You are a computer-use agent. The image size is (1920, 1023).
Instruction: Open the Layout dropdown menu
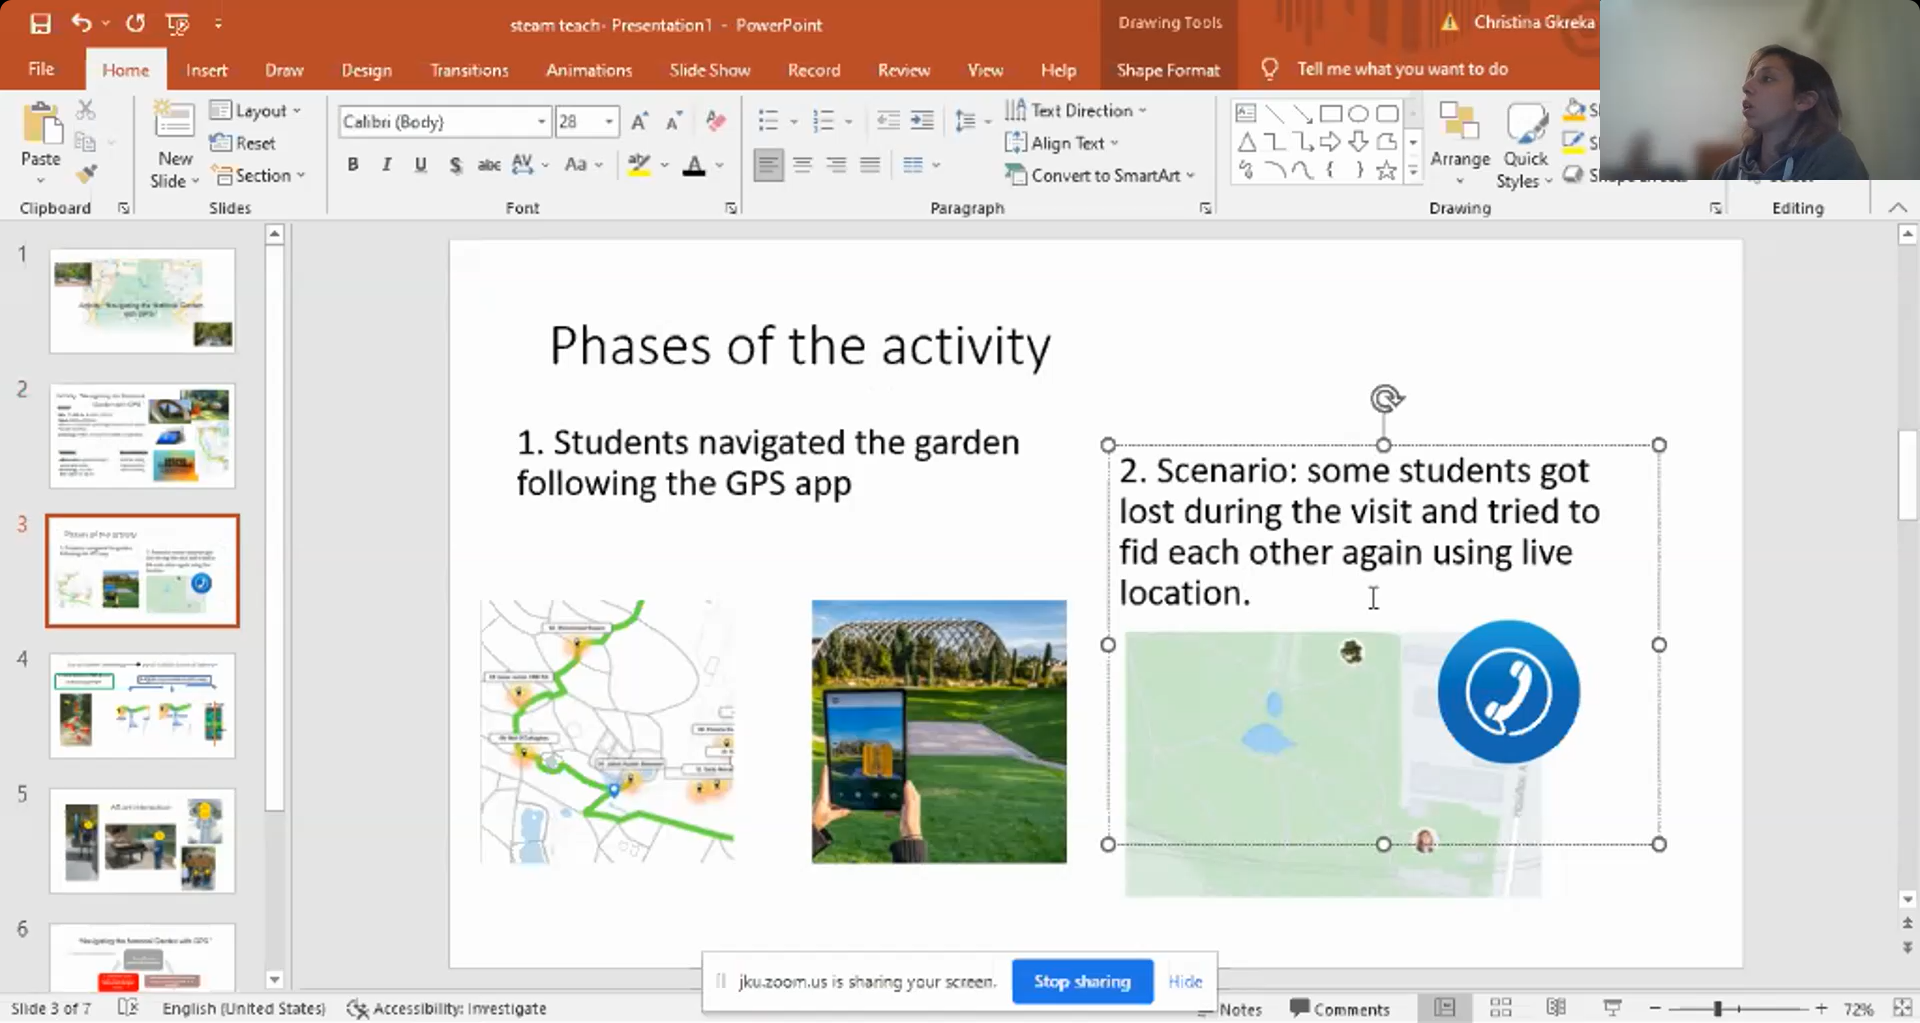[x=256, y=110]
